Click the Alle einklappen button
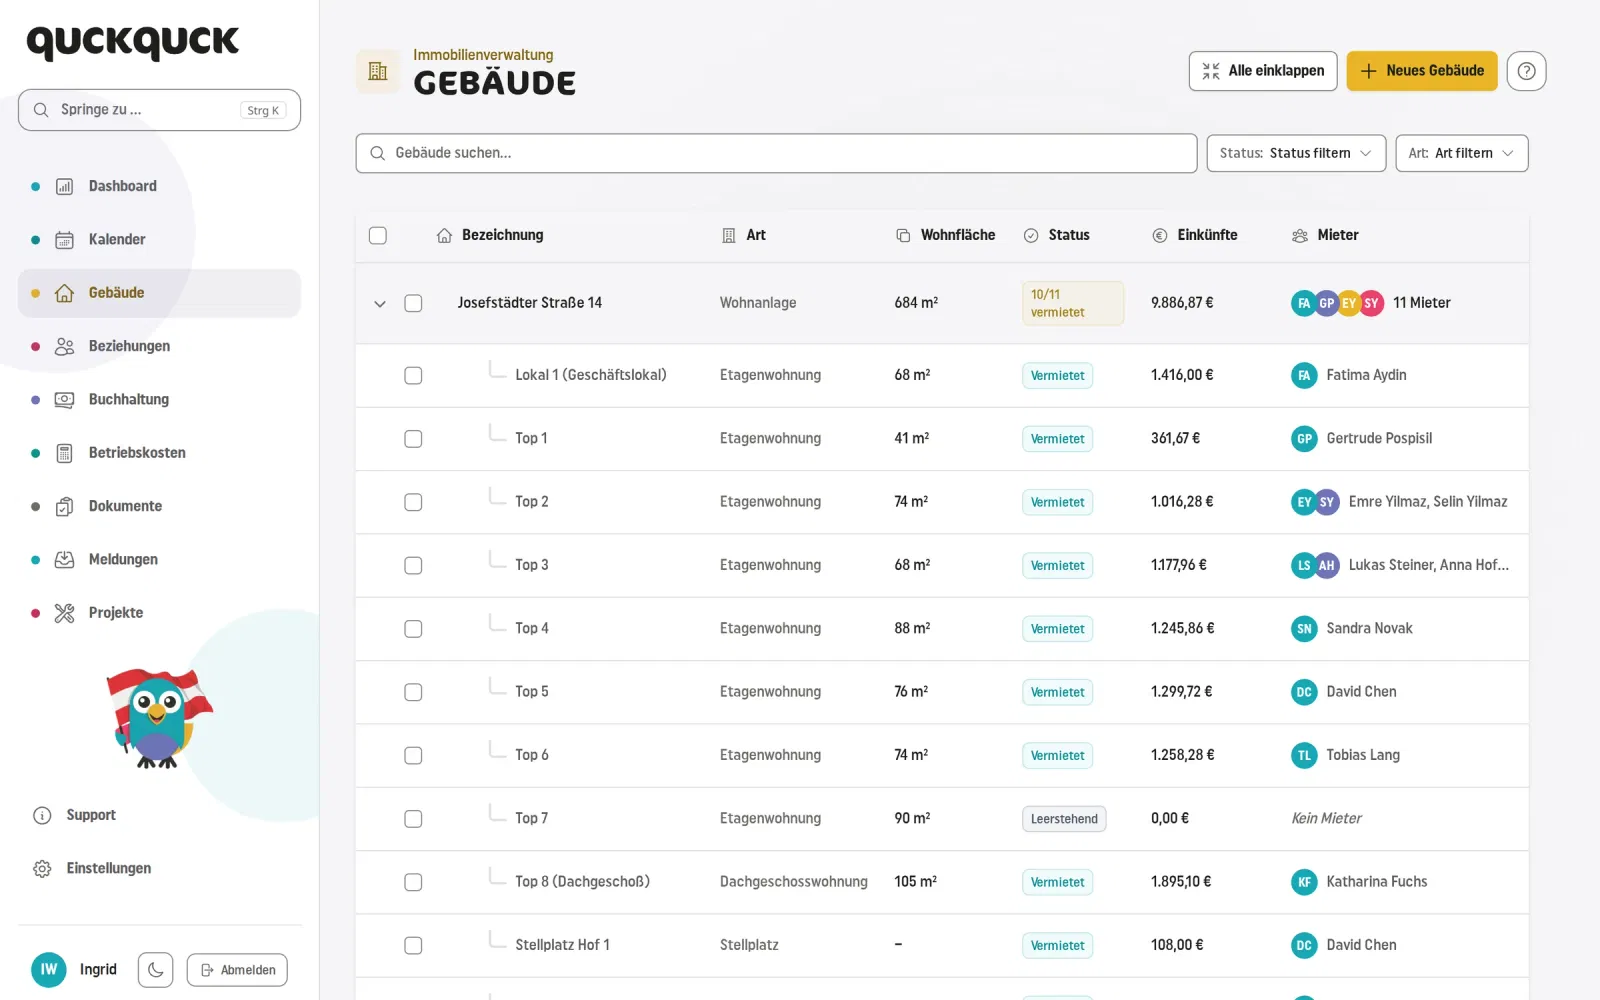 pyautogui.click(x=1263, y=71)
